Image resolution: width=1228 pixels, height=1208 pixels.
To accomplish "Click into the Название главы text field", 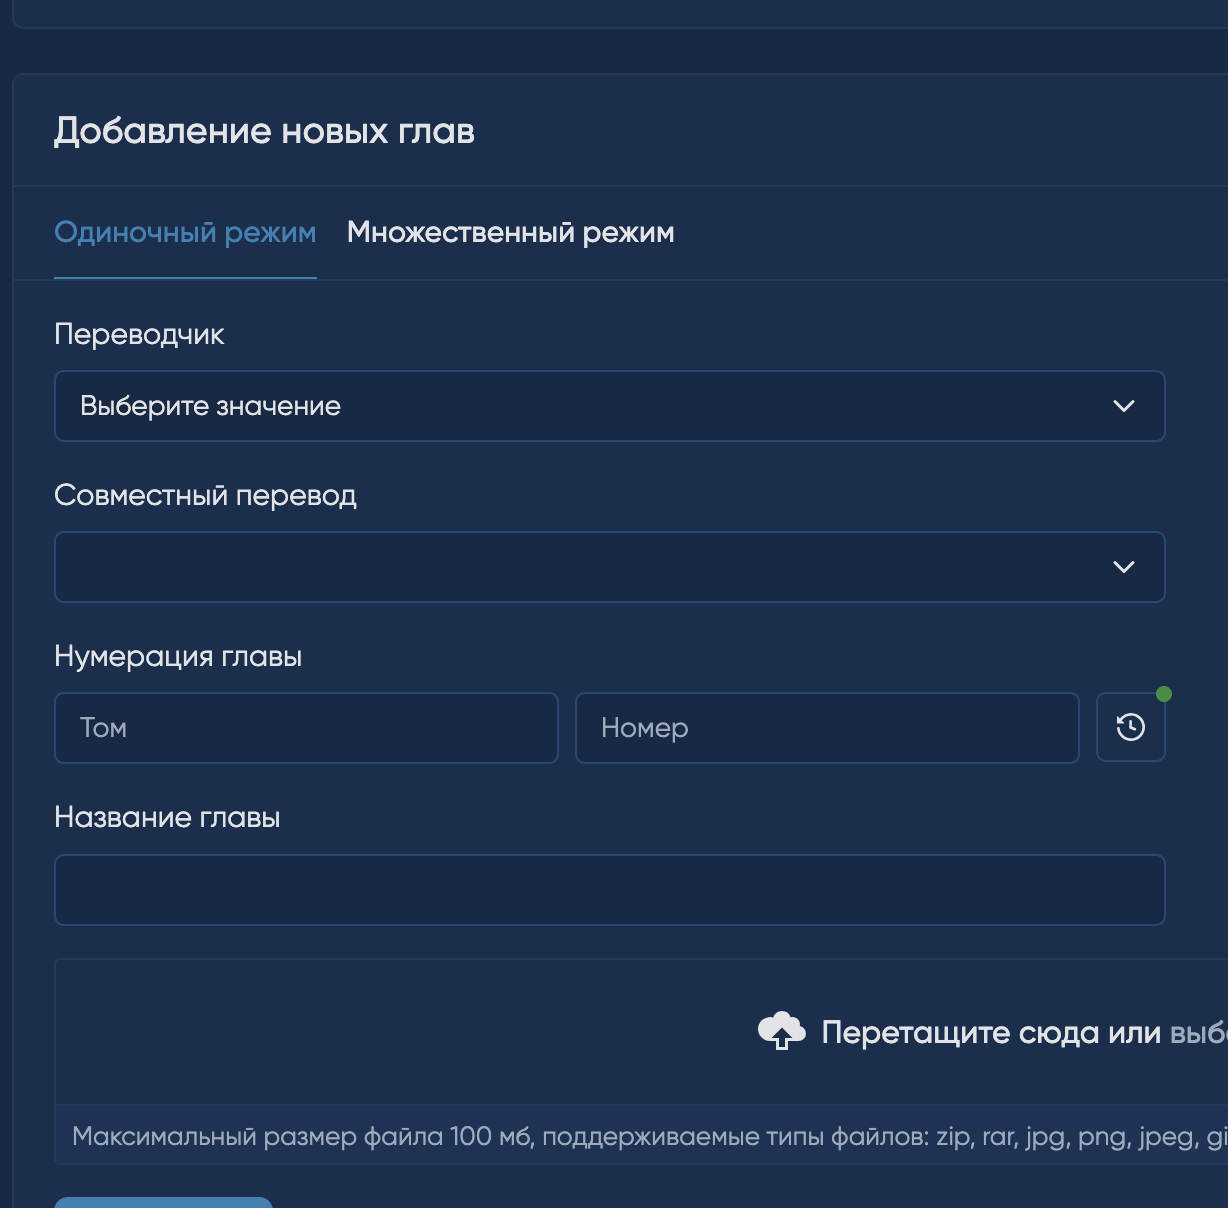I will pyautogui.click(x=609, y=890).
